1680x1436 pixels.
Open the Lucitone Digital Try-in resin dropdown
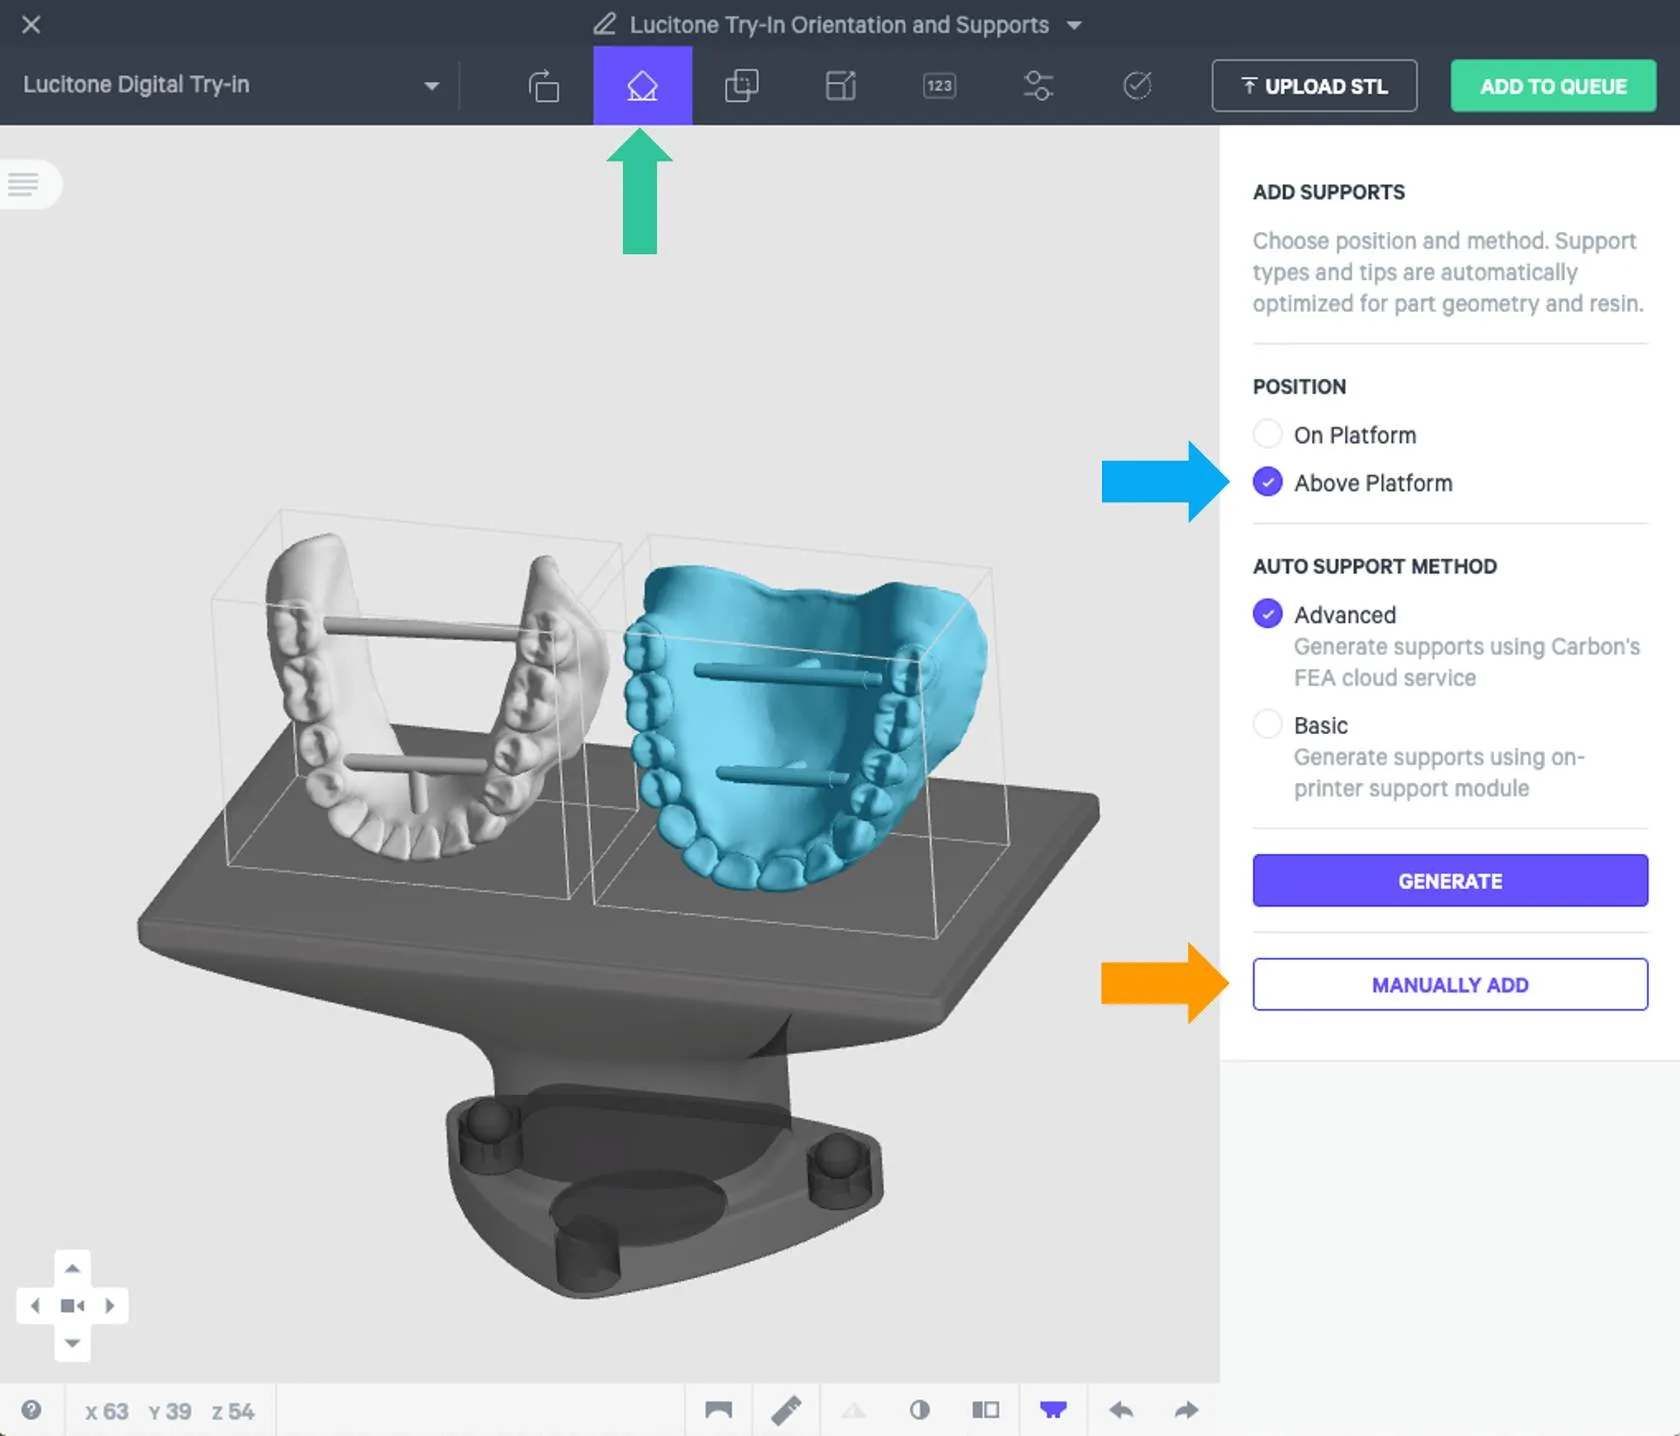coord(230,85)
